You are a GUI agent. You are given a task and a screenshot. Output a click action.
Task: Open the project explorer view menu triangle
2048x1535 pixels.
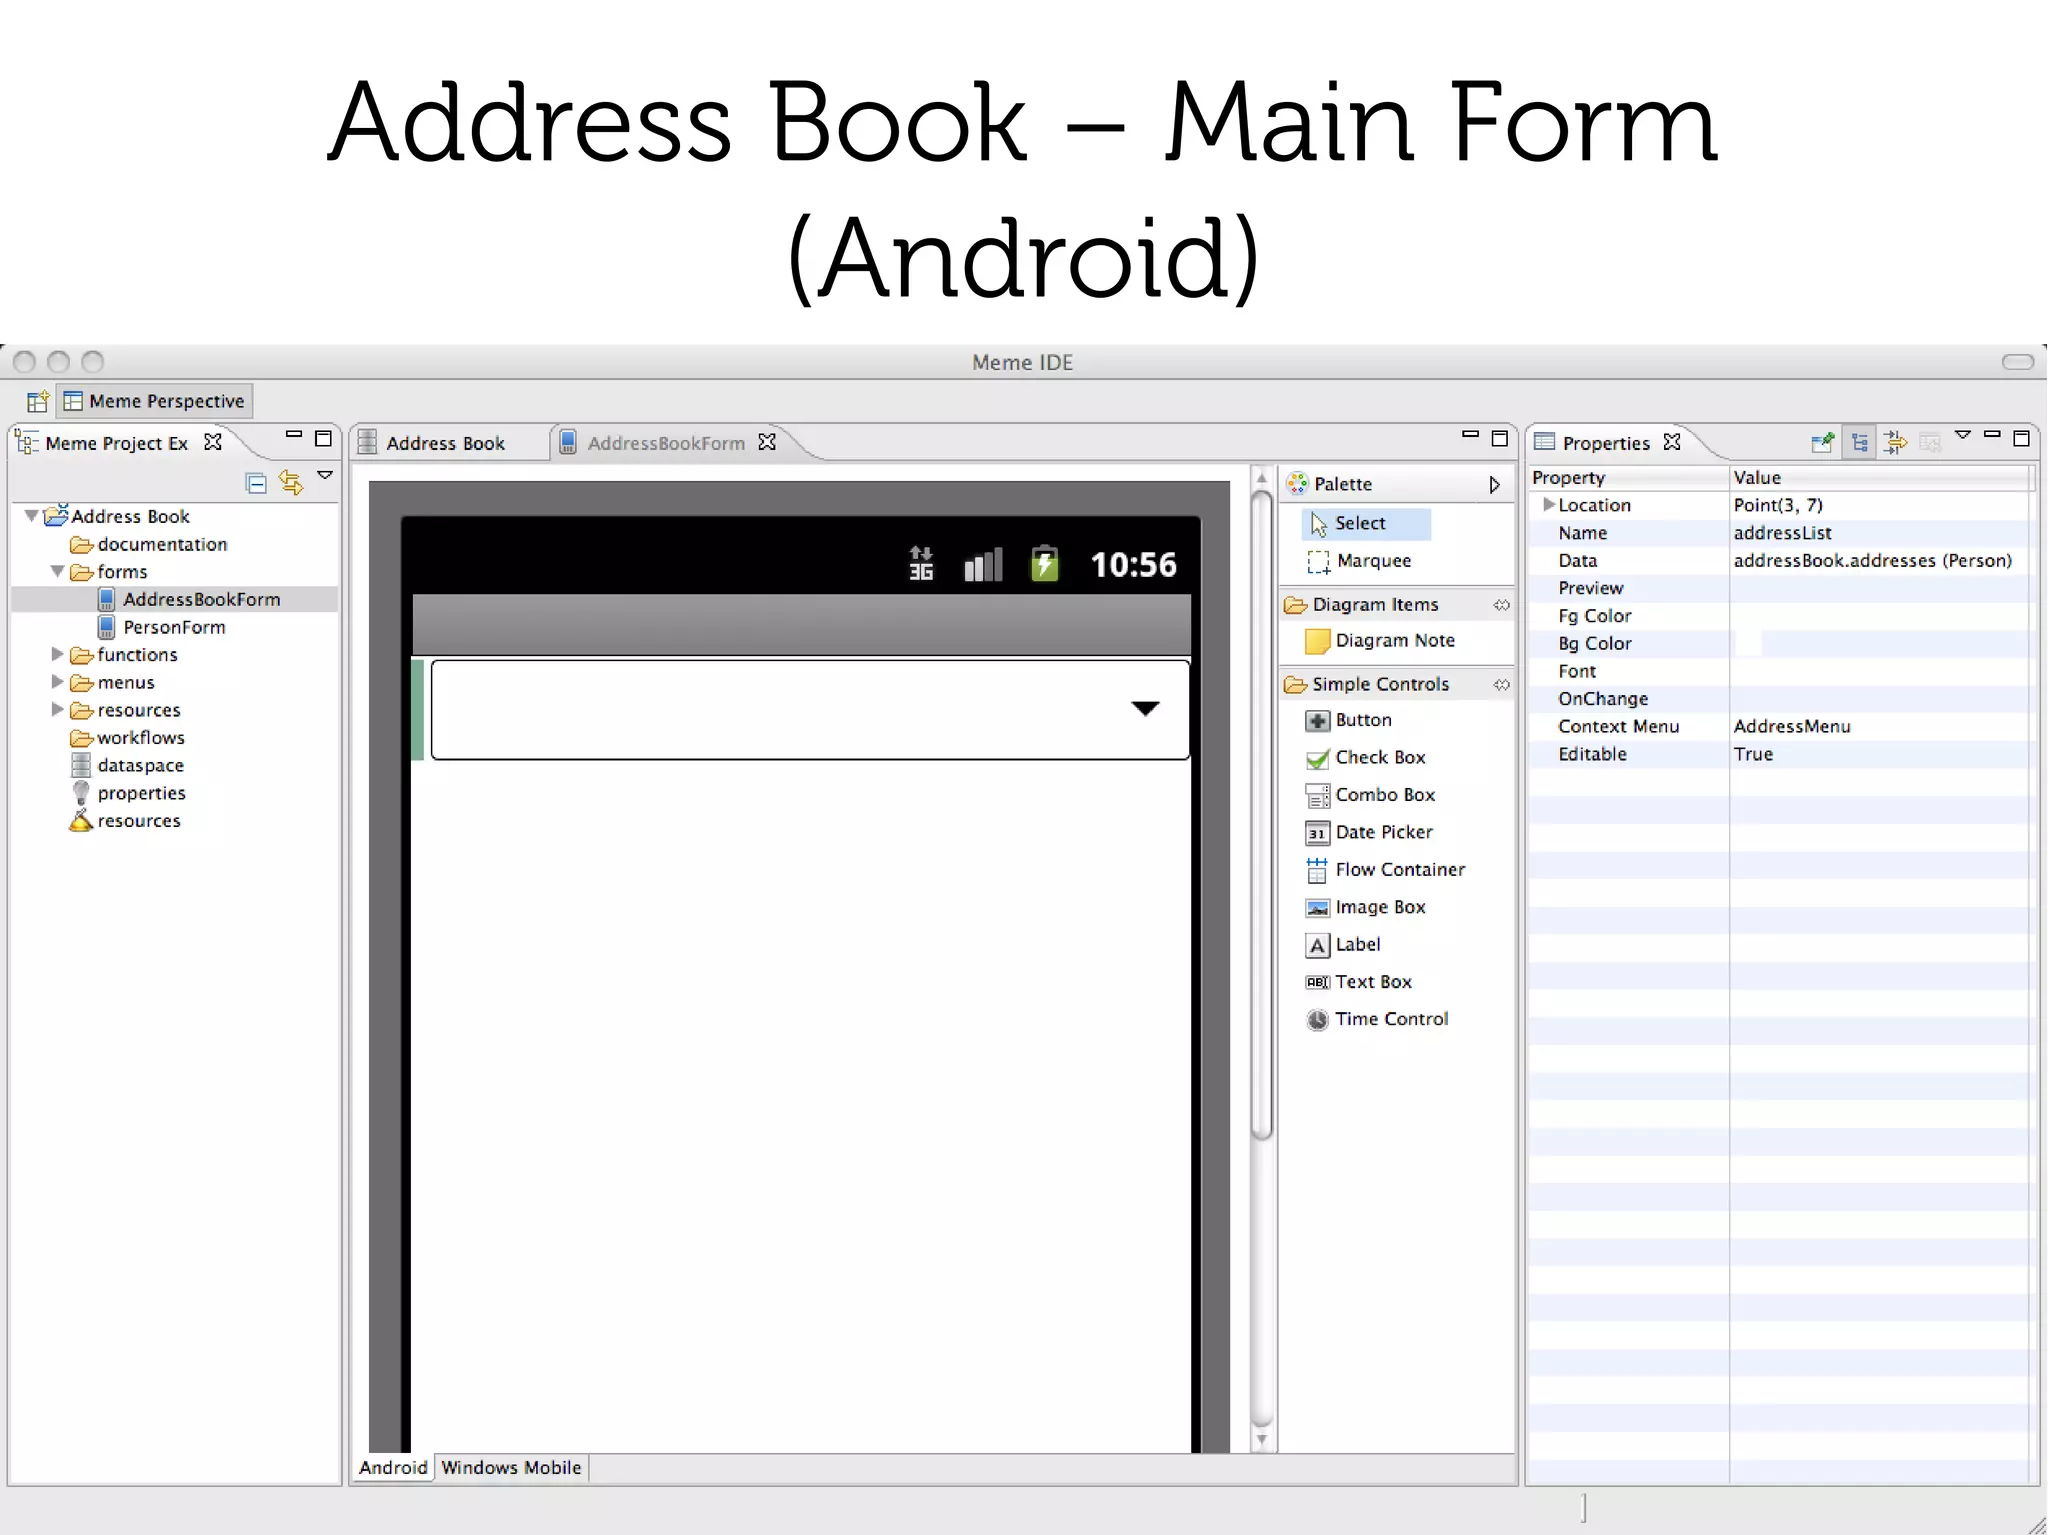[x=325, y=475]
